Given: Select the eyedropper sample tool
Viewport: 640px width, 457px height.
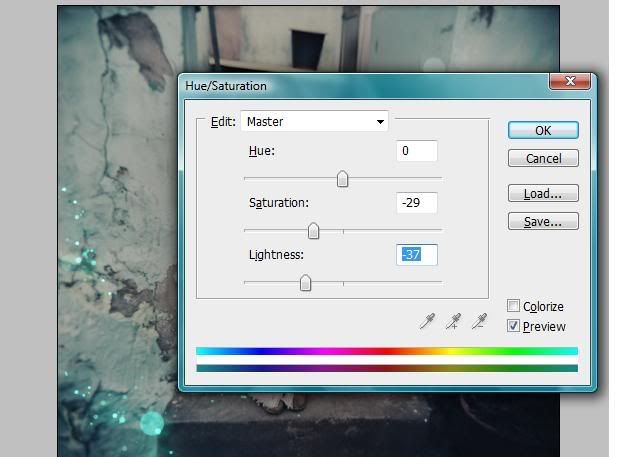Looking at the screenshot, I should pos(427,321).
